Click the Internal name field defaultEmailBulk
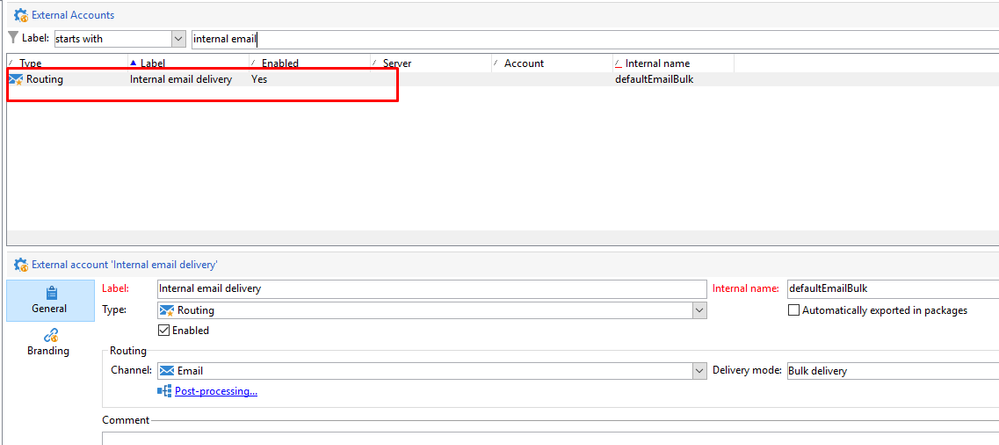 (x=890, y=289)
